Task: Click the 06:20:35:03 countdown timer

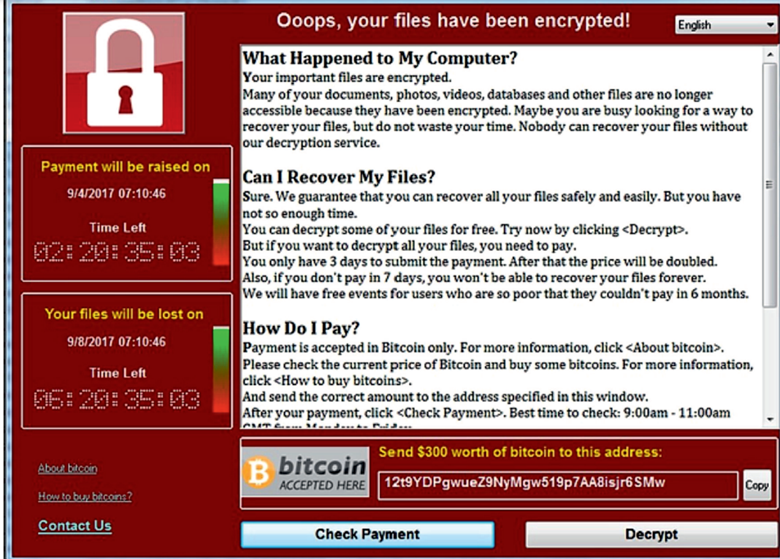Action: [117, 399]
